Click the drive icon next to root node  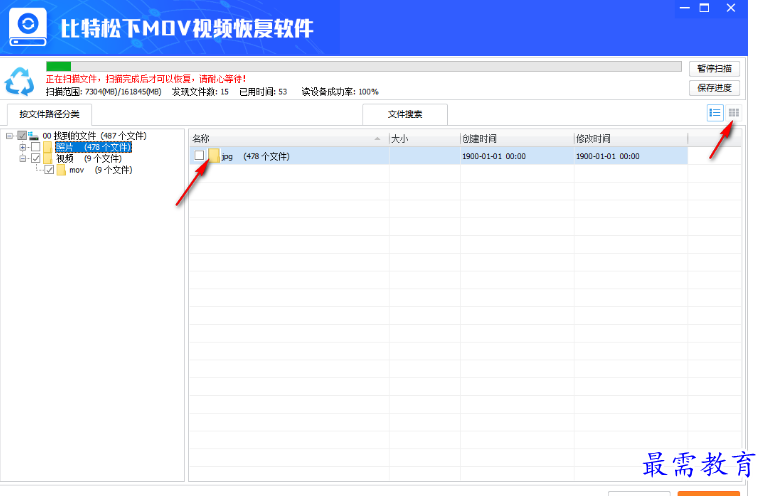point(33,135)
